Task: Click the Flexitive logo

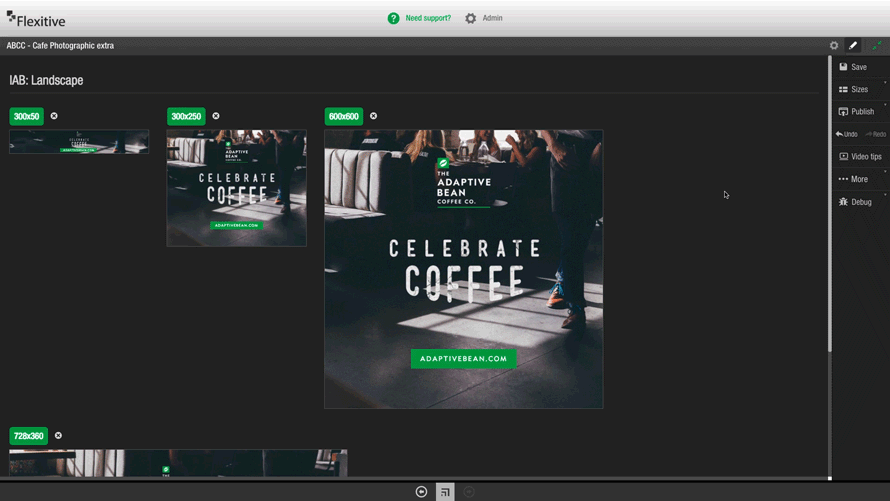Action: 36,20
